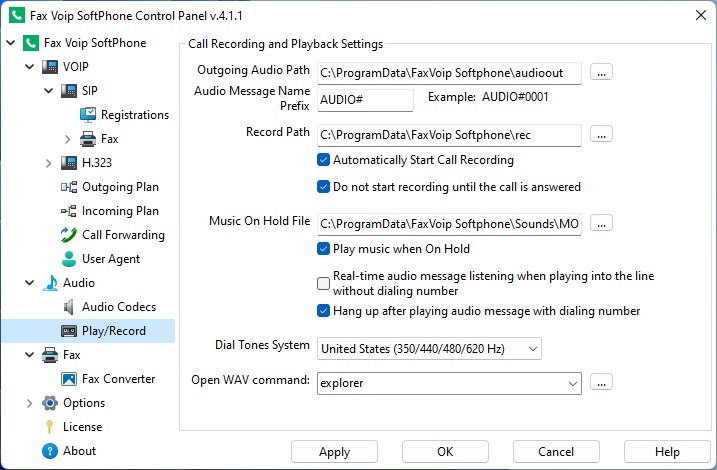Click the Fax Converter icon
Screen dimensions: 717x470
tap(69, 379)
